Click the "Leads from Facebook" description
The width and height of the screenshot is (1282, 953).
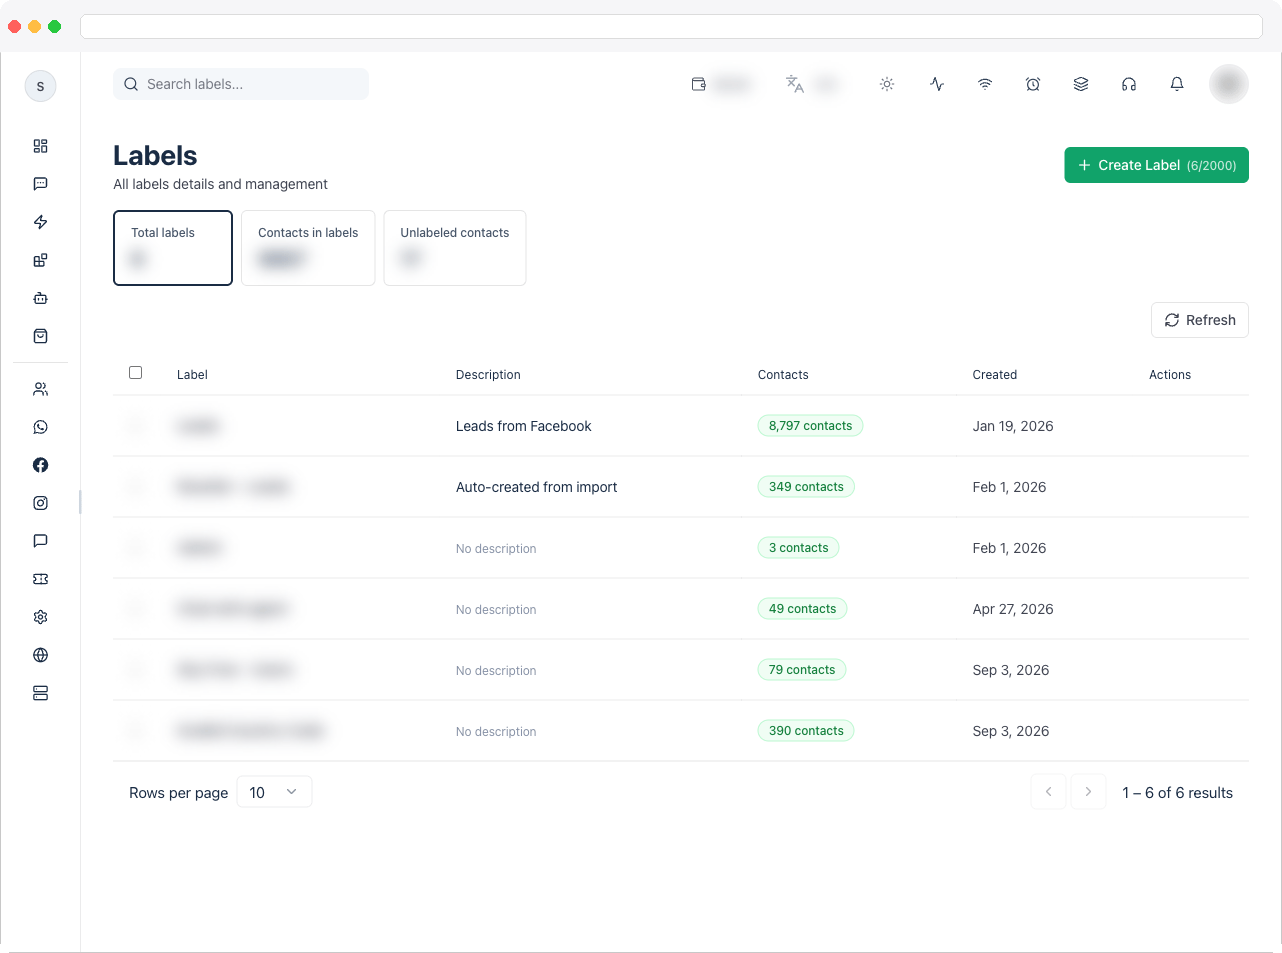(x=523, y=426)
